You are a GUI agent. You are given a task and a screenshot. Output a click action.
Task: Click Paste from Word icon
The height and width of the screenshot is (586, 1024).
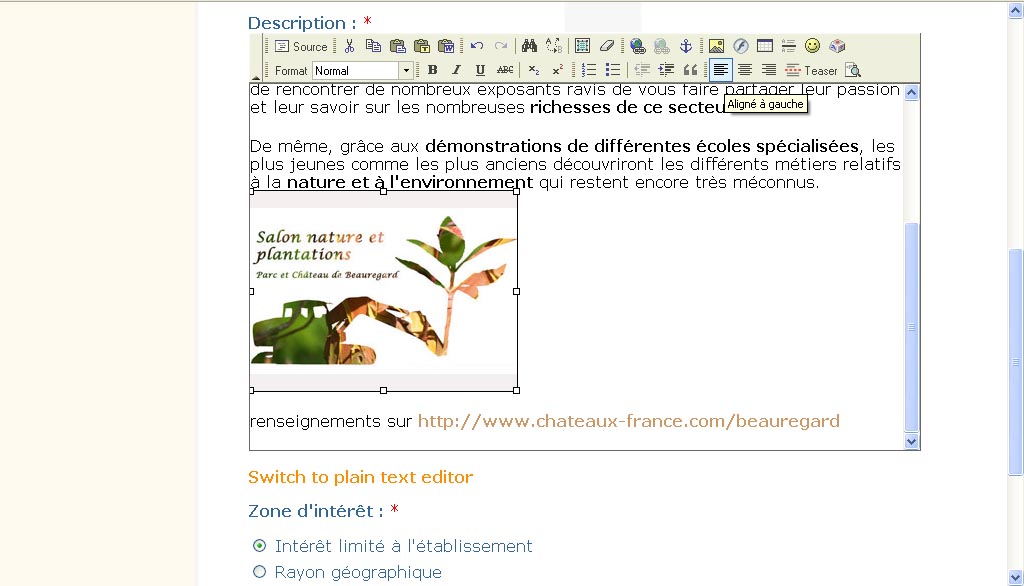tap(446, 46)
